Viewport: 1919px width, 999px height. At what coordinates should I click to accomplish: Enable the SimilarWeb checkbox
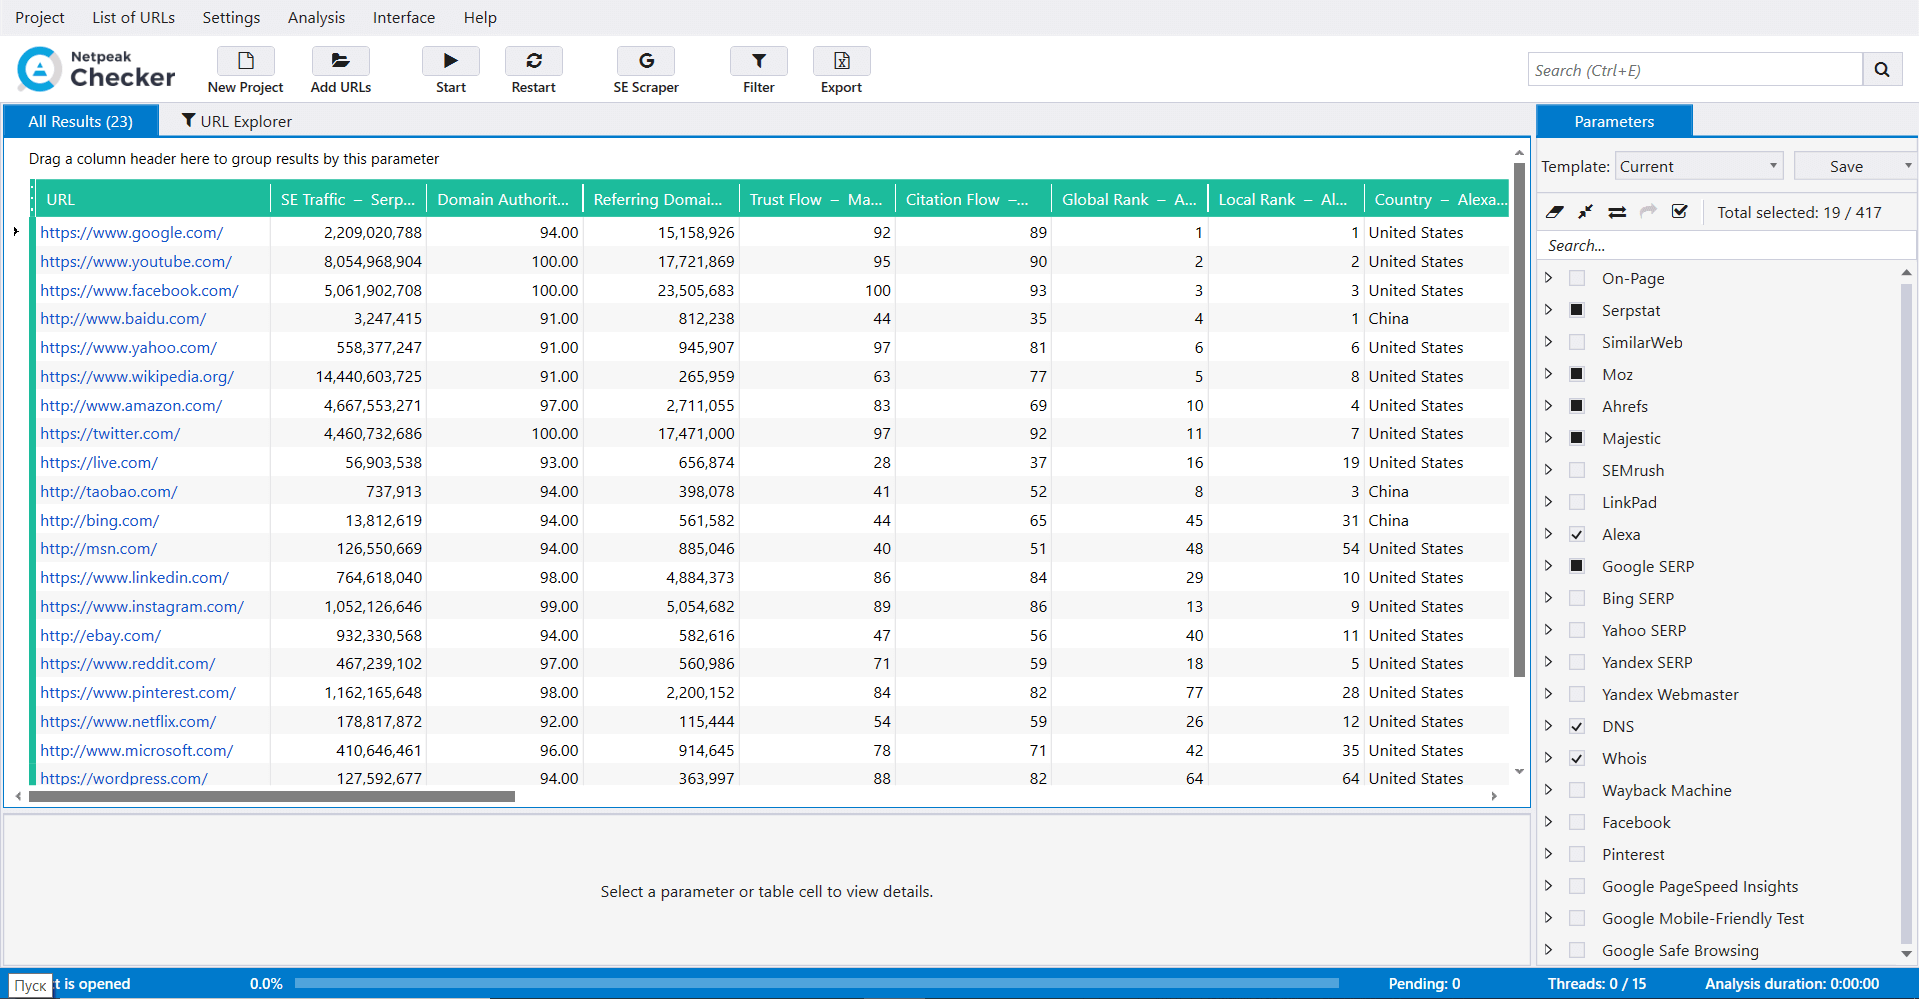click(x=1577, y=342)
